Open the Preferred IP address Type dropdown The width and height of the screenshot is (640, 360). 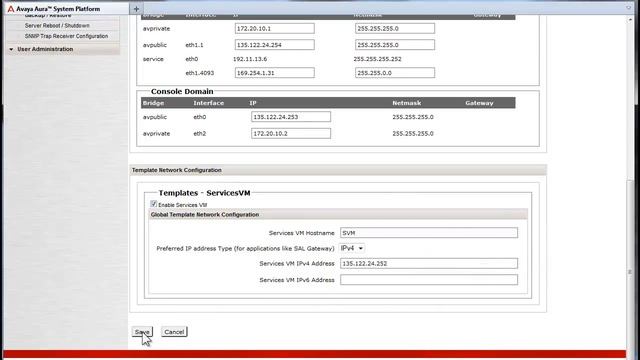(x=352, y=248)
